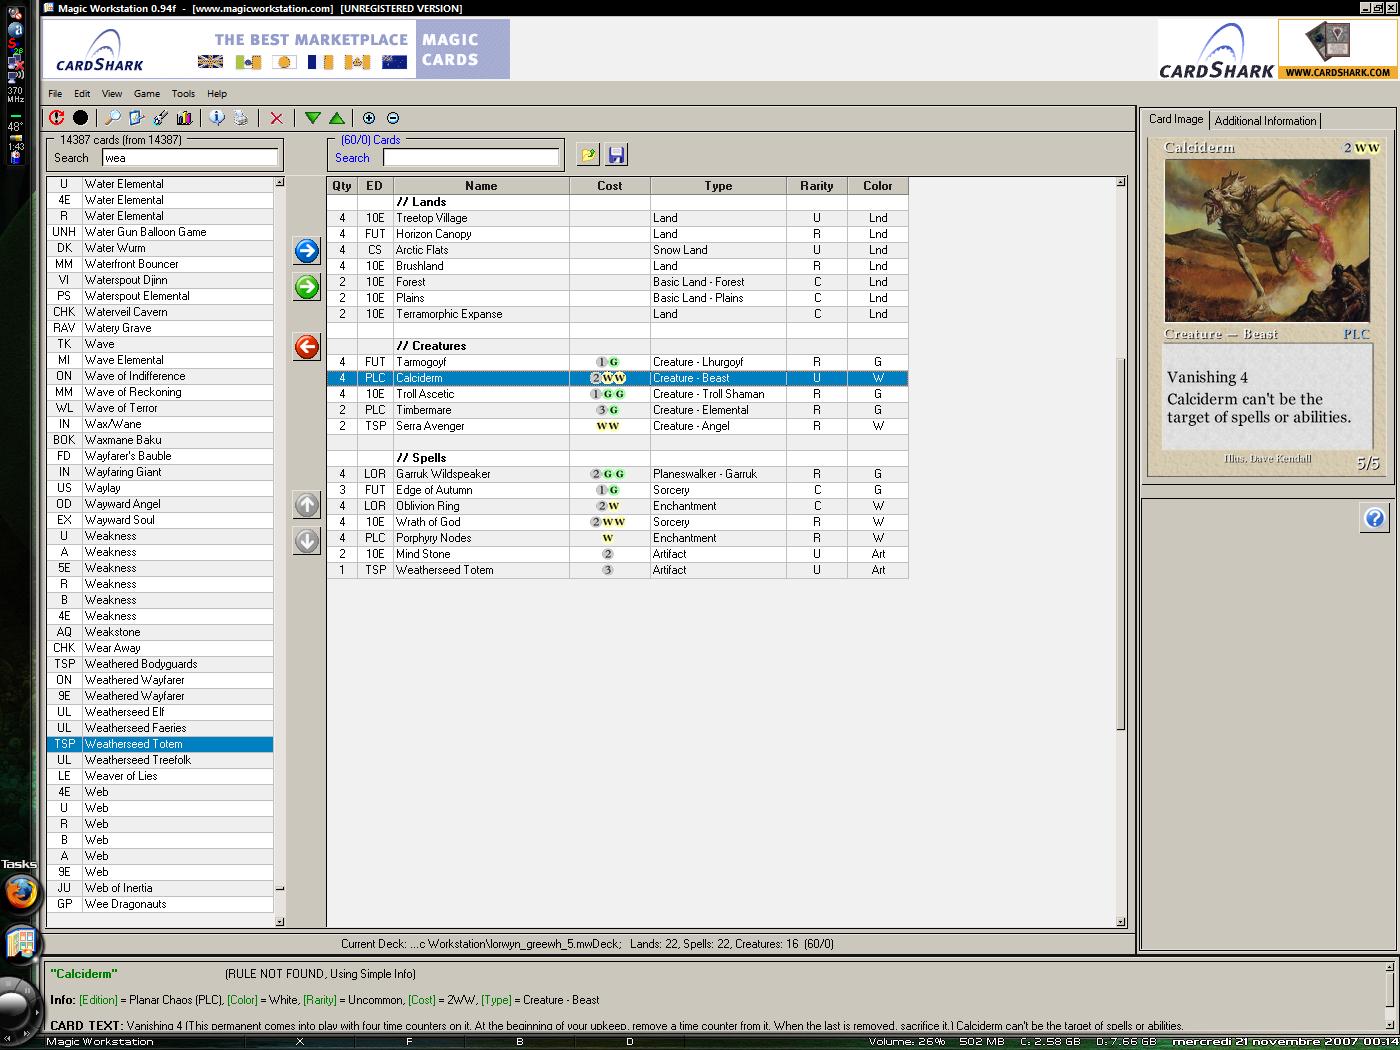
Task: Select Weatherseed Totem in the deck list
Action: pos(617,570)
